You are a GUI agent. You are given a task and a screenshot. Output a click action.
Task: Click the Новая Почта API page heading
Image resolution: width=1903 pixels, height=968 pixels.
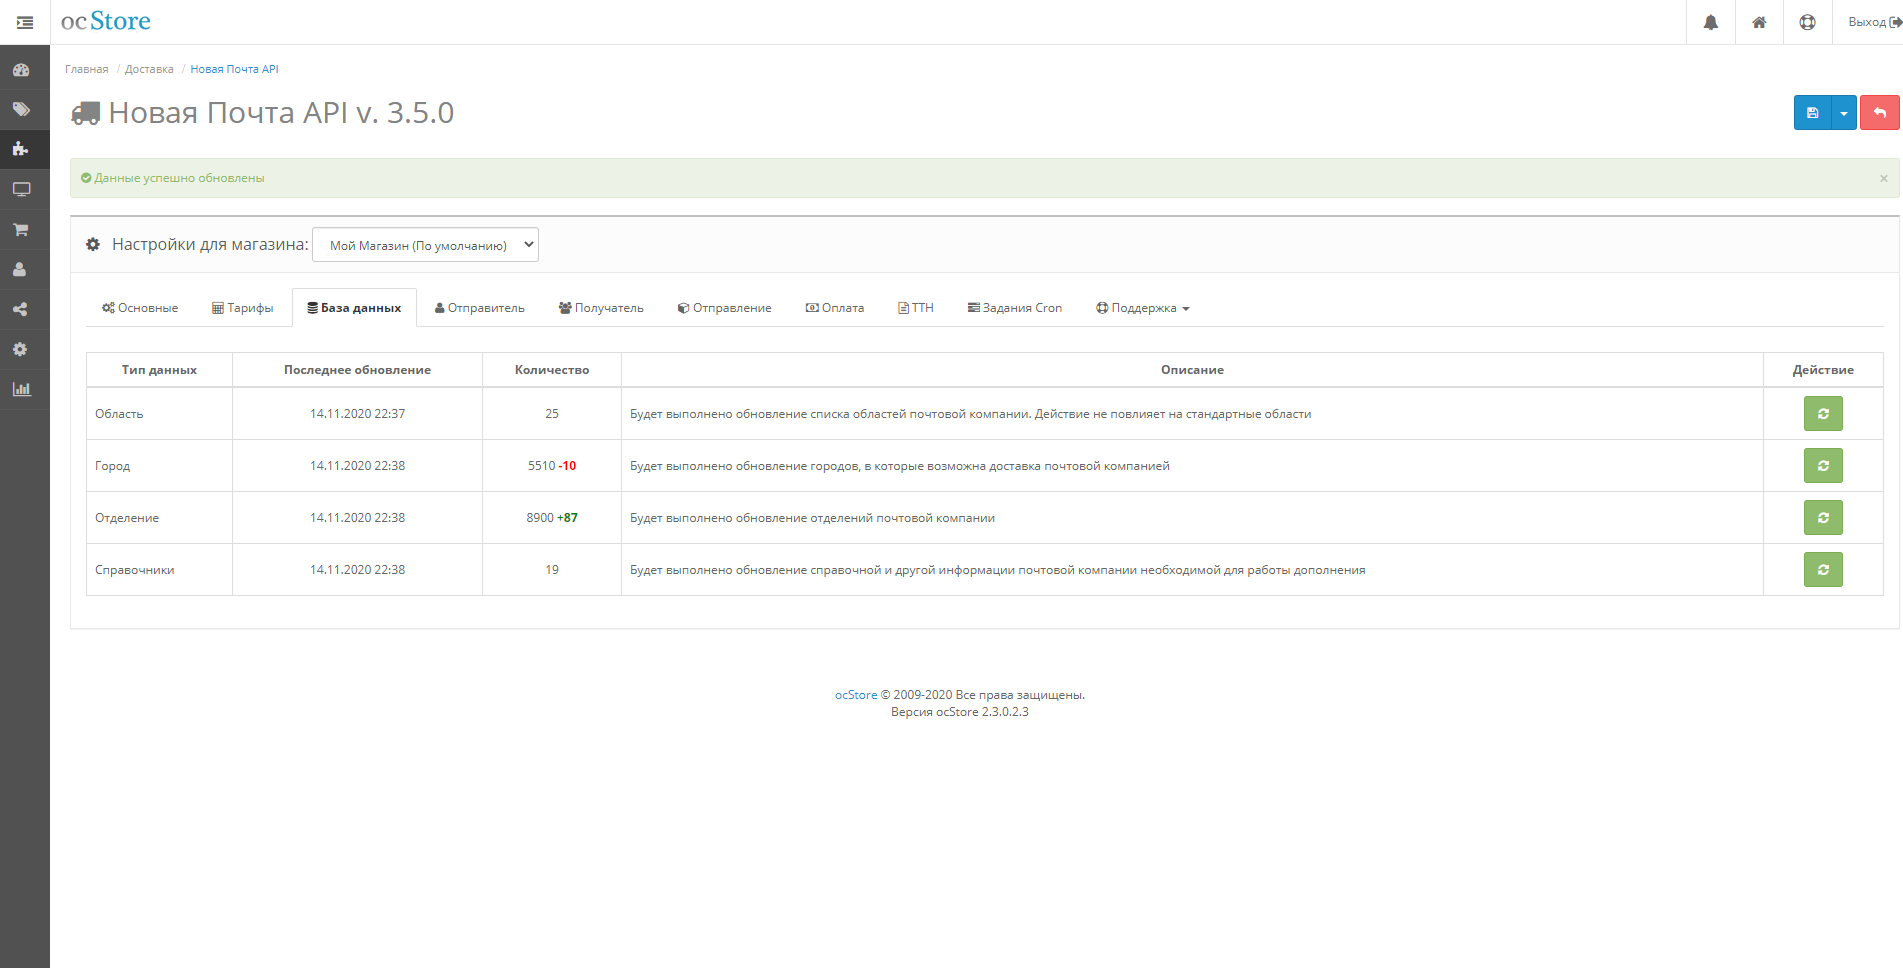[281, 113]
